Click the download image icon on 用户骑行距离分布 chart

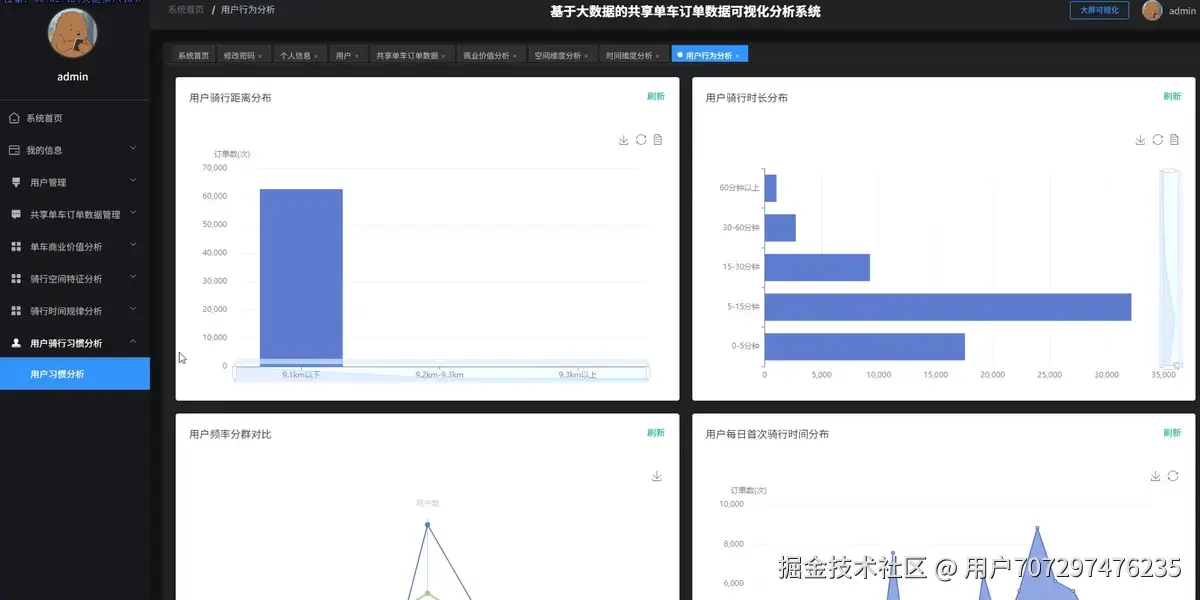(624, 140)
